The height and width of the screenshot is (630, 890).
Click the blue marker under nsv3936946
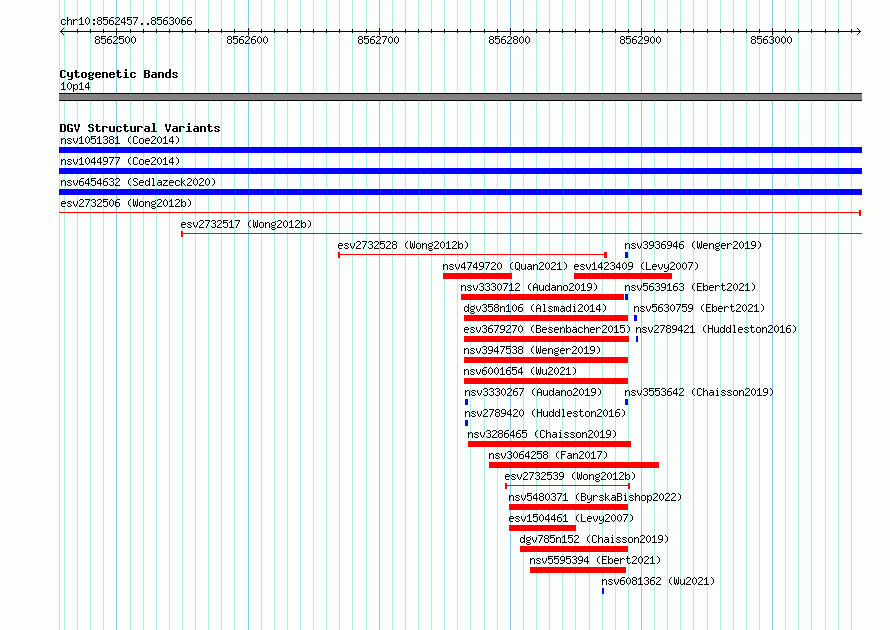point(626,255)
